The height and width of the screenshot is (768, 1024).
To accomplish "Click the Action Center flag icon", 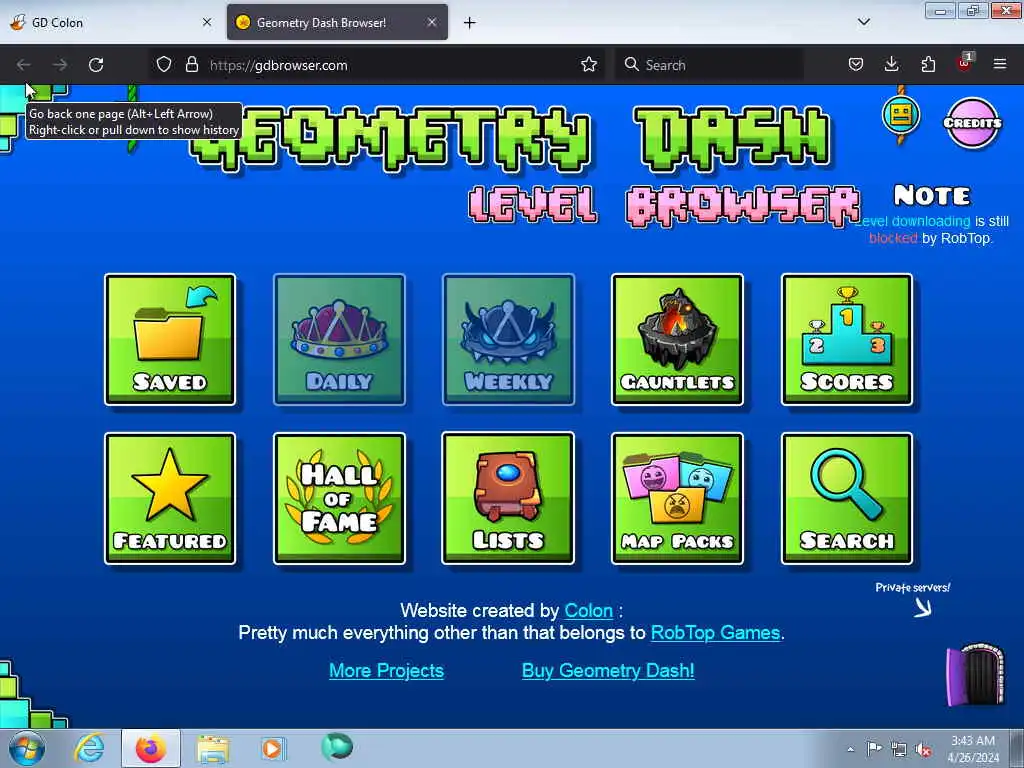I will 874,748.
